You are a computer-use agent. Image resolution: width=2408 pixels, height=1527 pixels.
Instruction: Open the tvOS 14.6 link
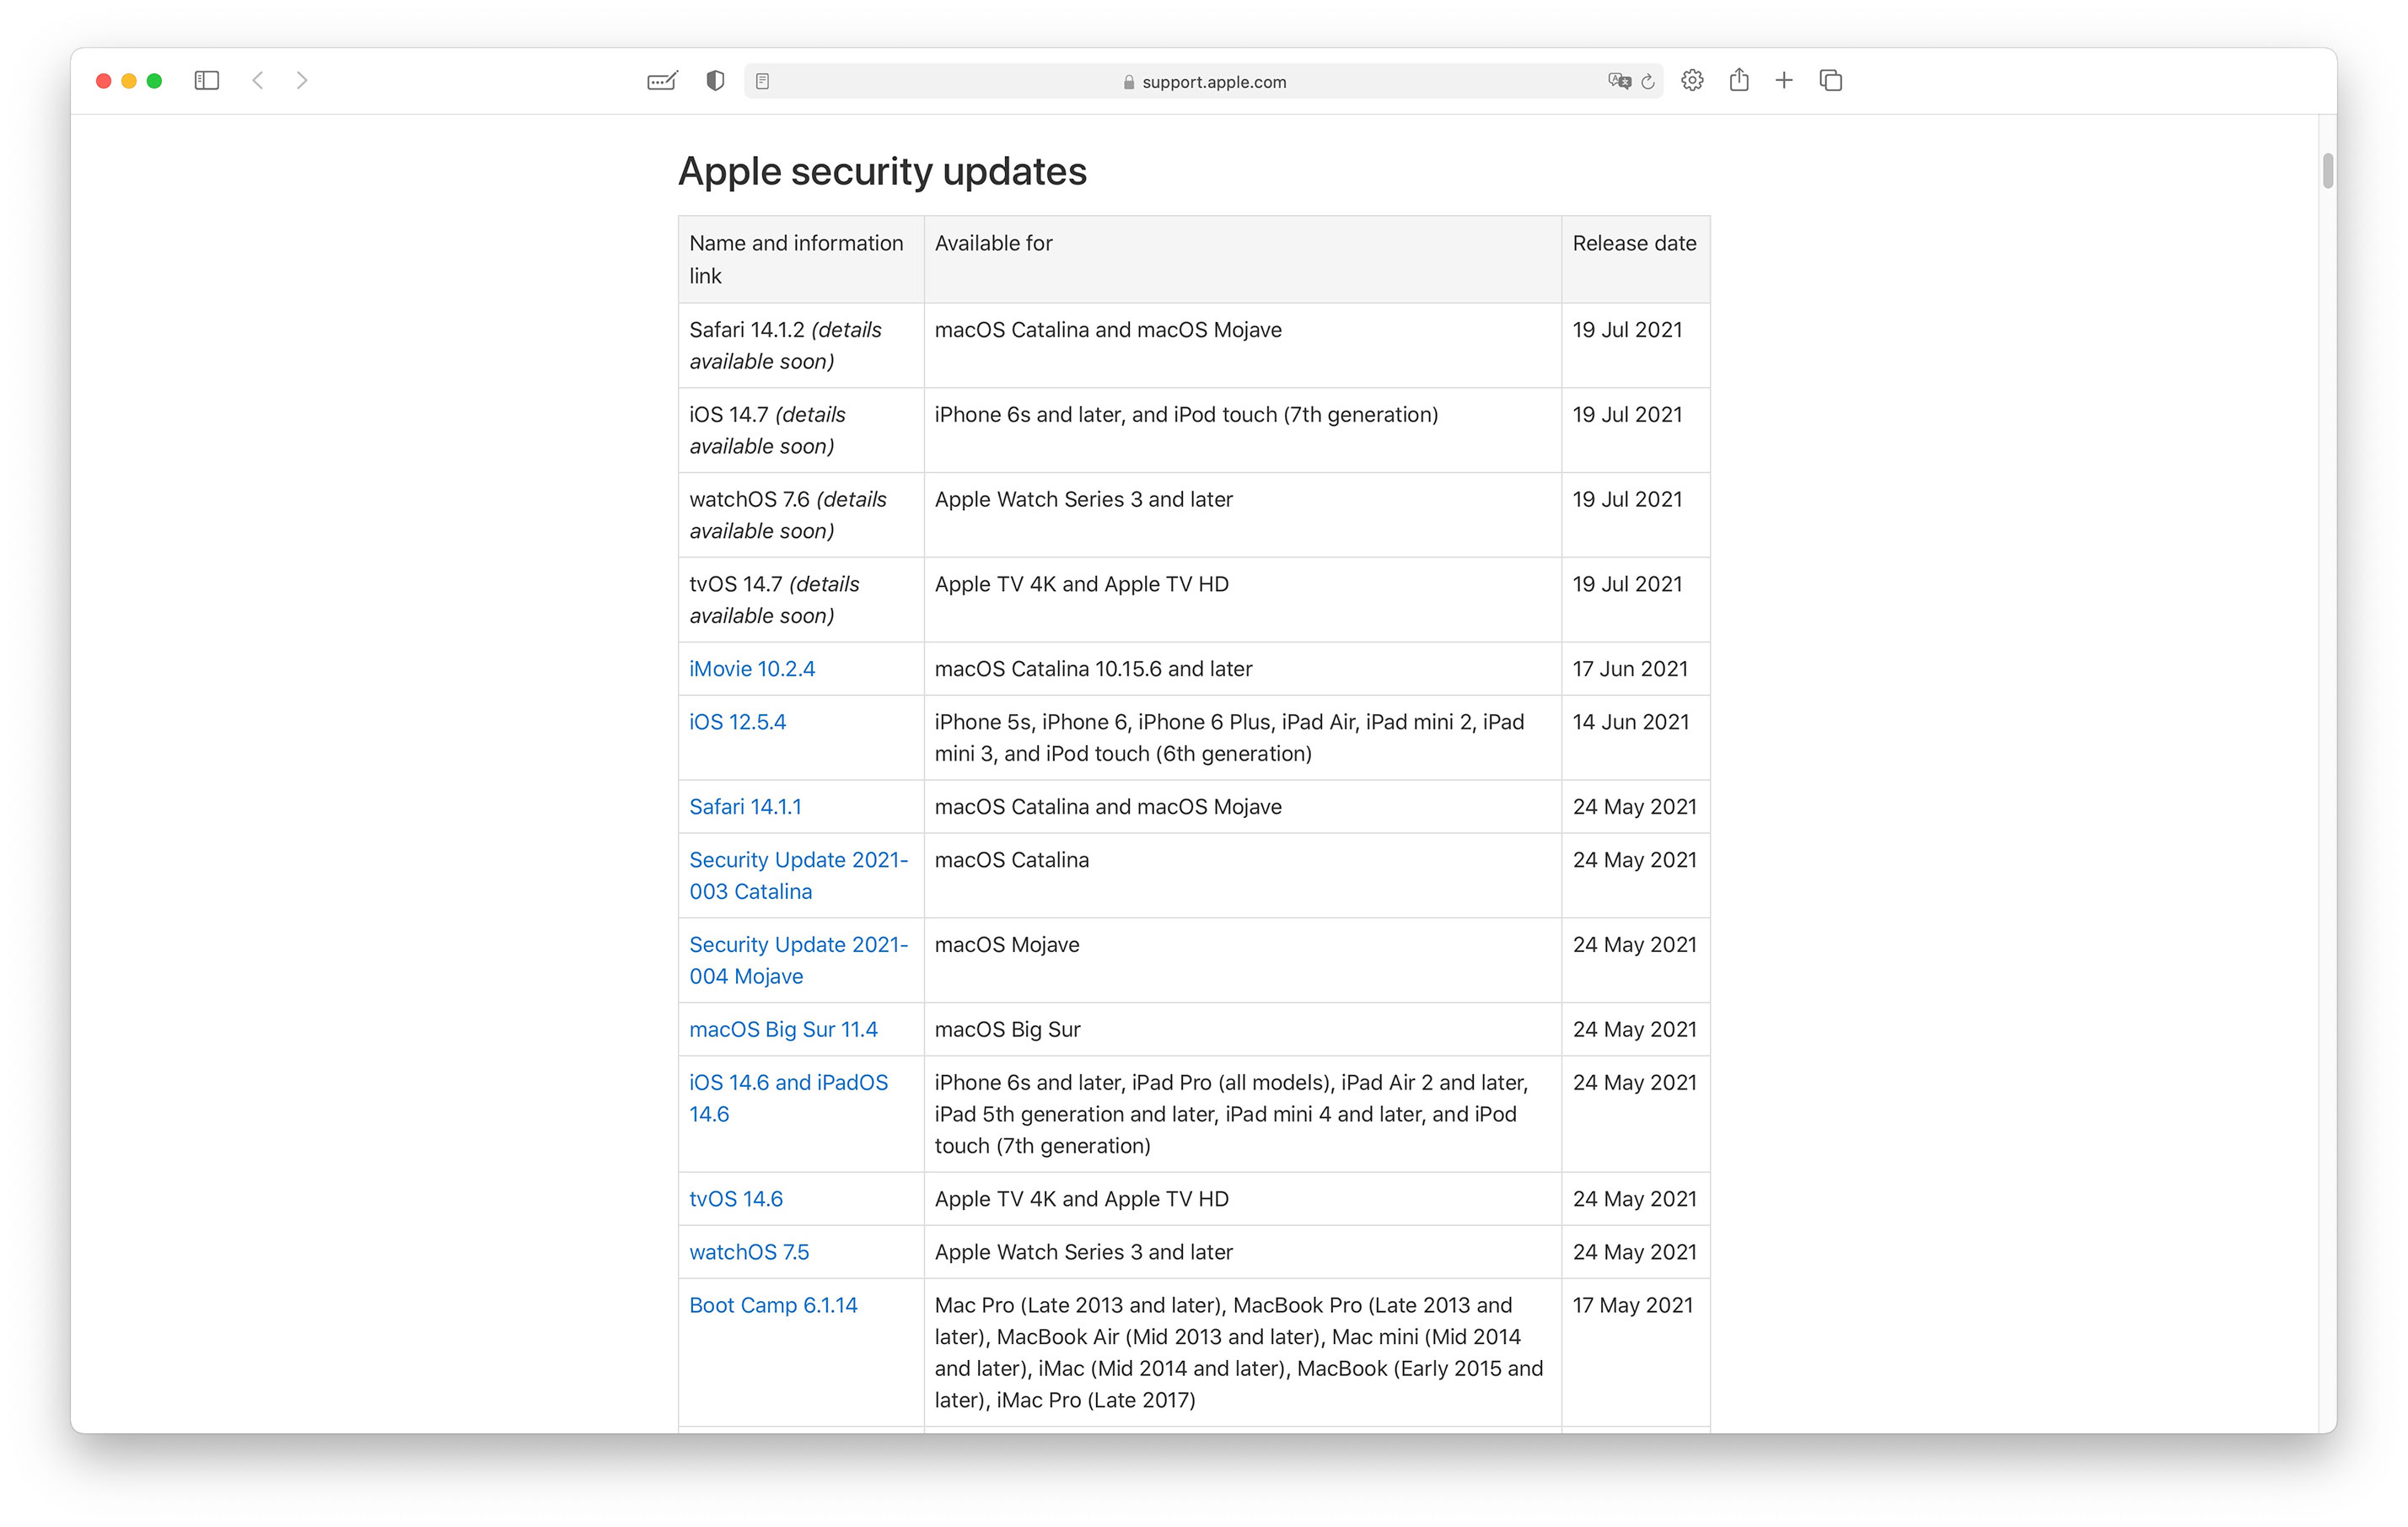click(736, 1199)
